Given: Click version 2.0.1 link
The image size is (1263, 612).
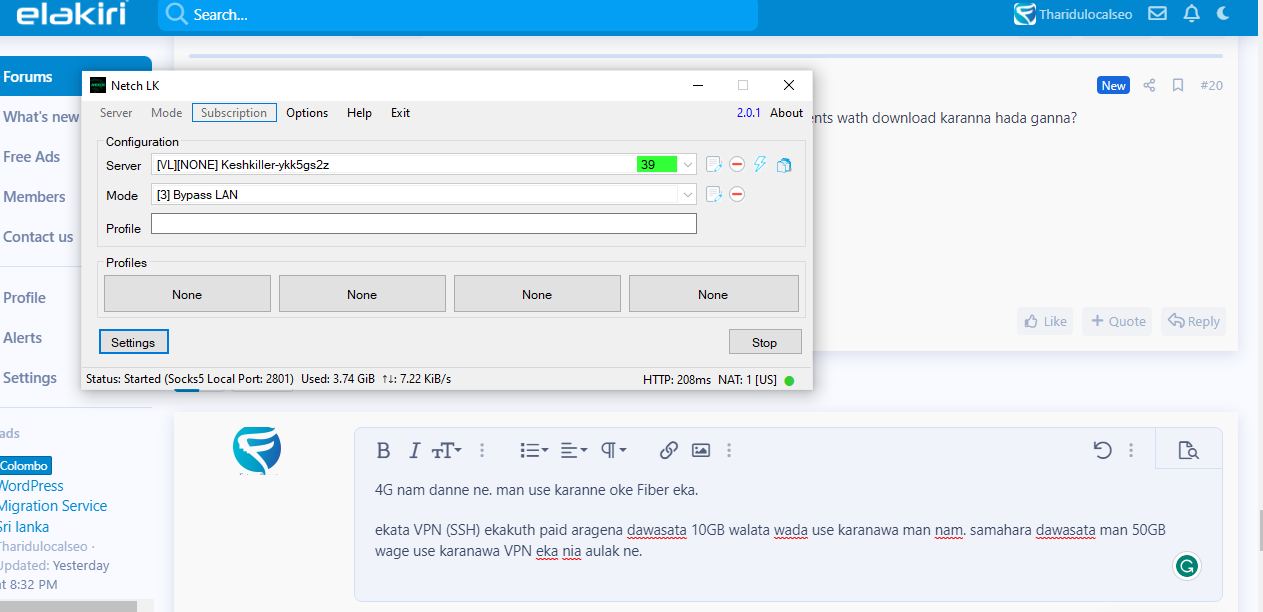Looking at the screenshot, I should point(749,113).
